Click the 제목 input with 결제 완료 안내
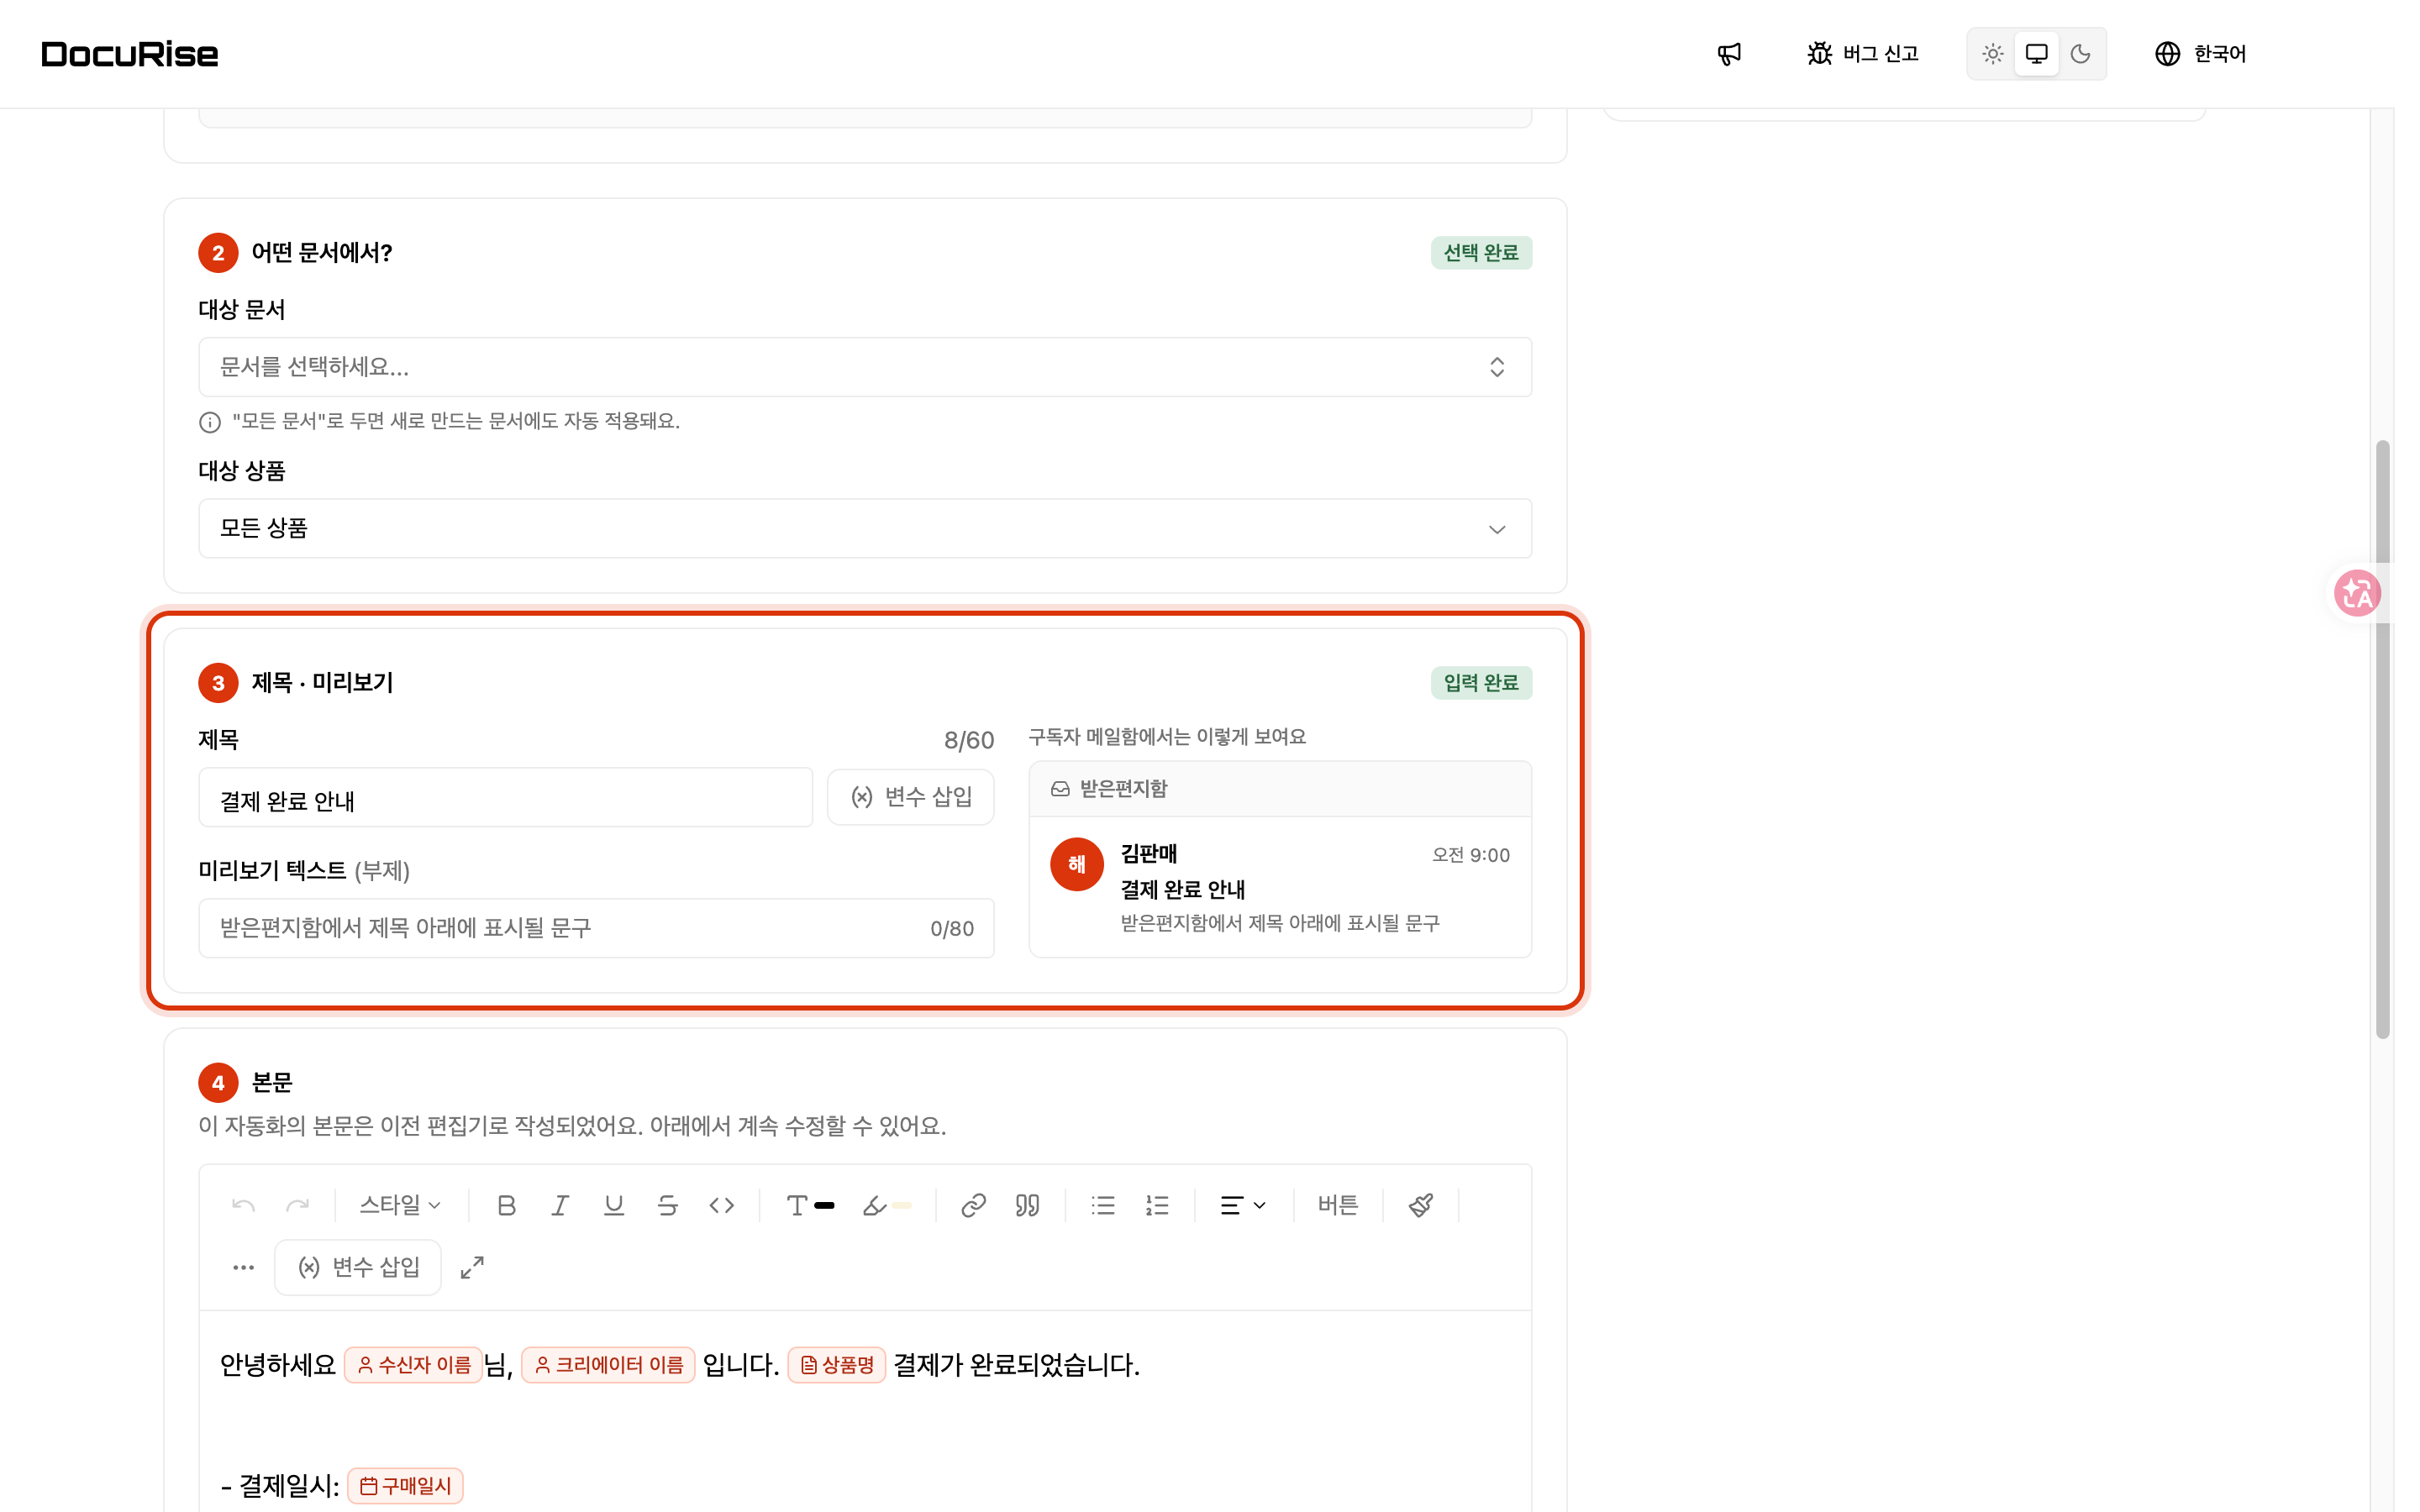The width and height of the screenshot is (2420, 1512). (x=505, y=798)
